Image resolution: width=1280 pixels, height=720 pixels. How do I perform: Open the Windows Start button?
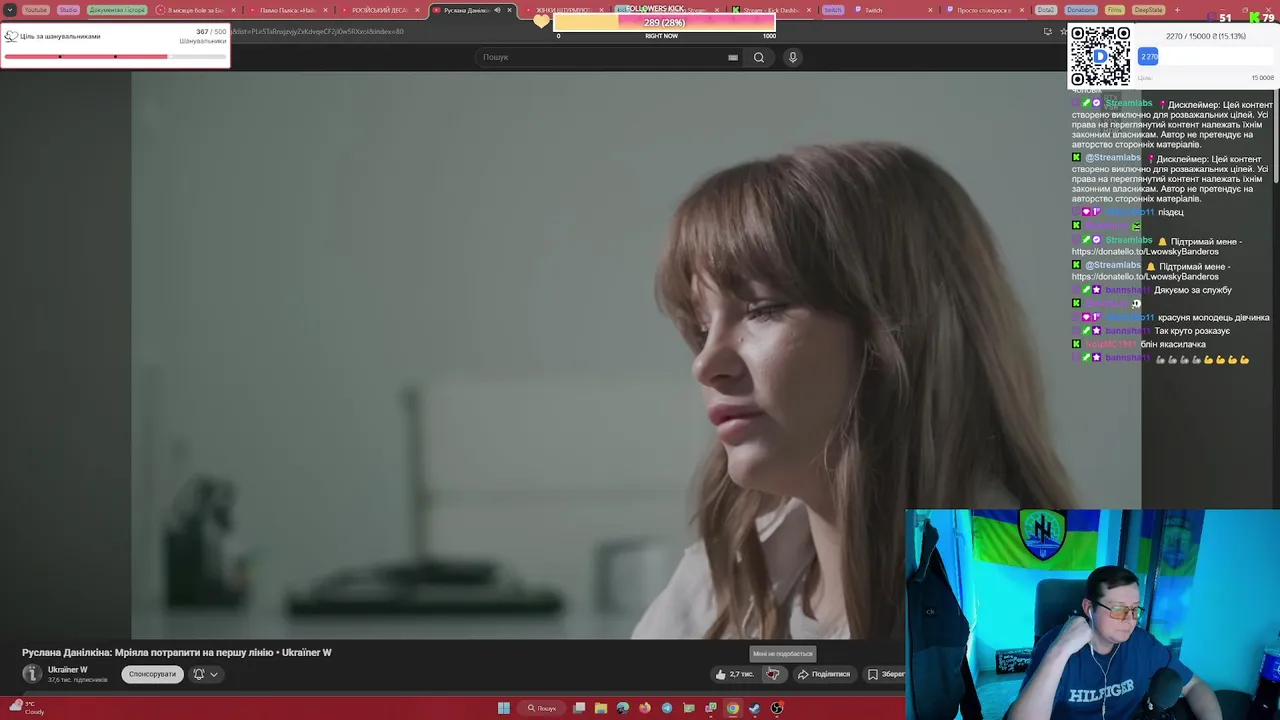pyautogui.click(x=504, y=708)
